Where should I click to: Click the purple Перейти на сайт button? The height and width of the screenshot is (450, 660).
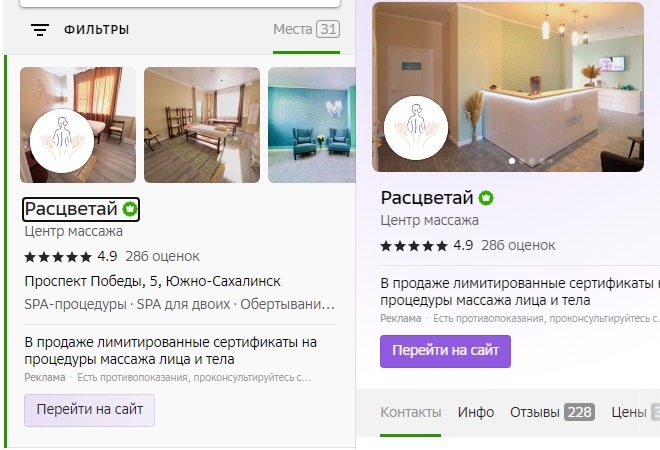[445, 351]
